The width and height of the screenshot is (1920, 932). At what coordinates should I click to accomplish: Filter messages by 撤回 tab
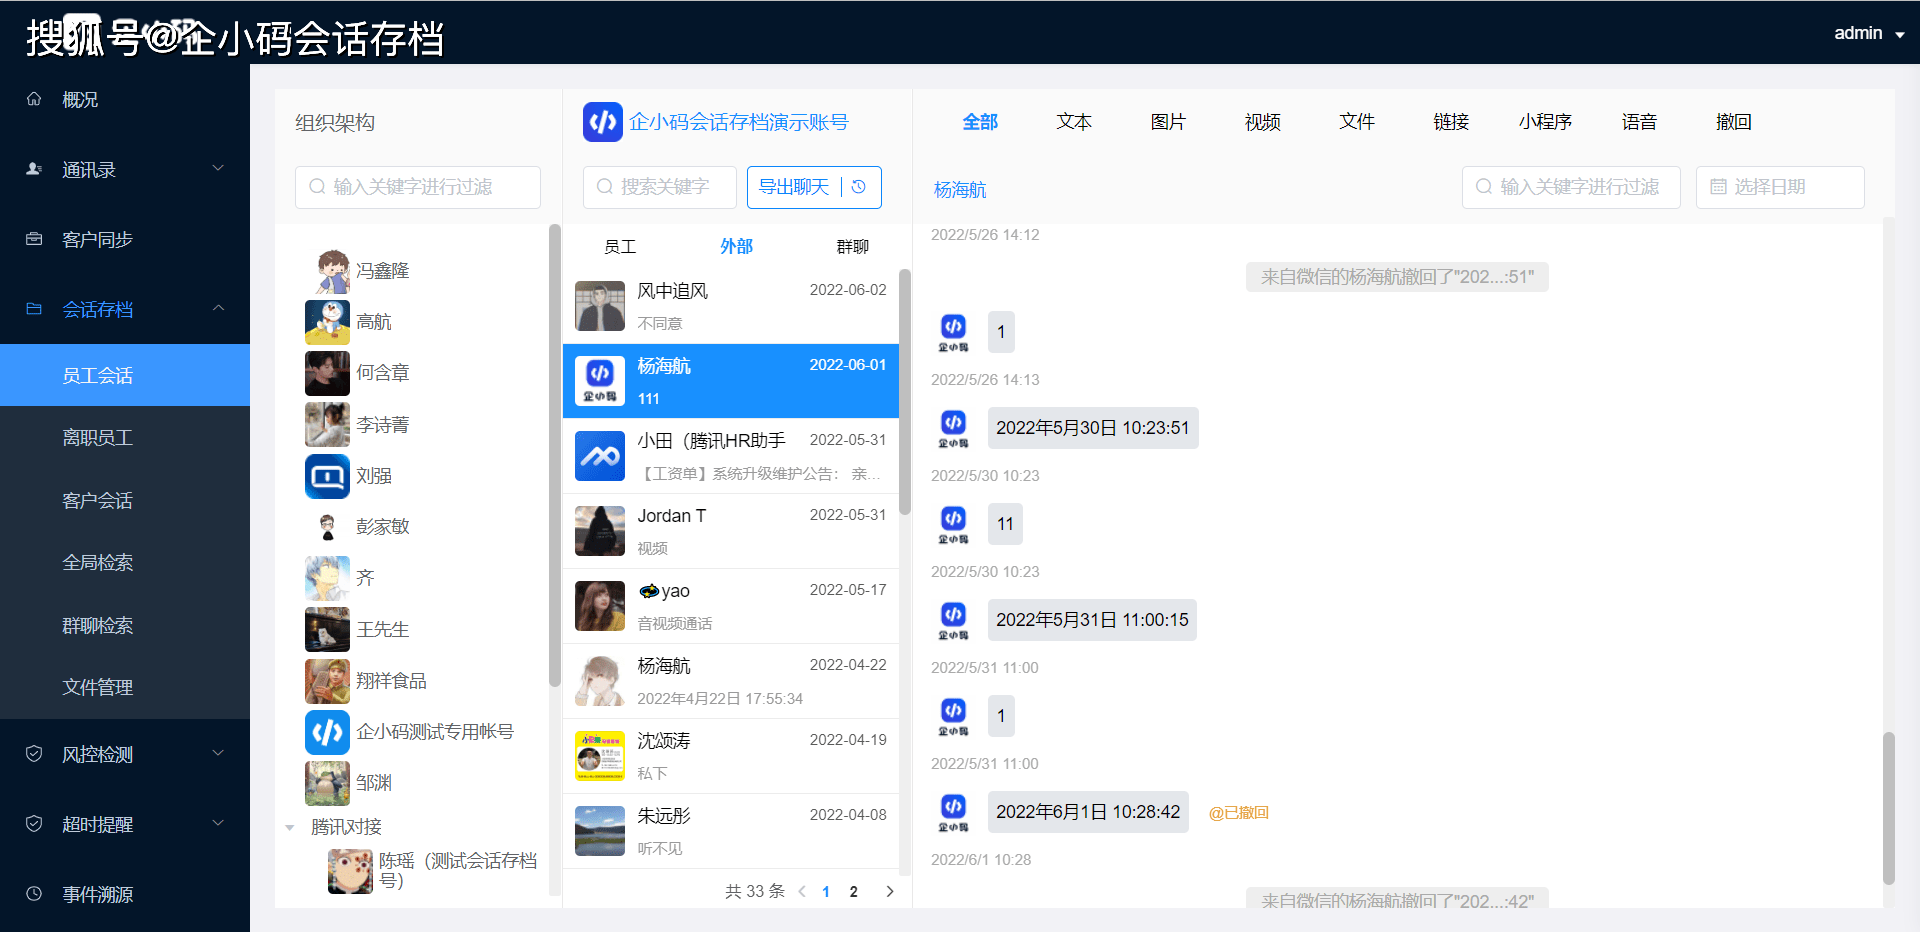pyautogui.click(x=1733, y=122)
